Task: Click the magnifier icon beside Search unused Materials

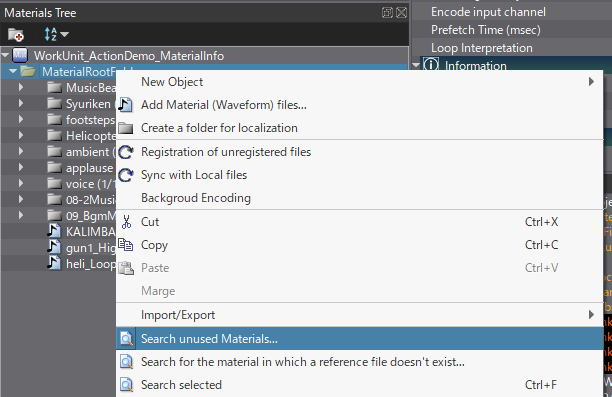Action: 126,338
